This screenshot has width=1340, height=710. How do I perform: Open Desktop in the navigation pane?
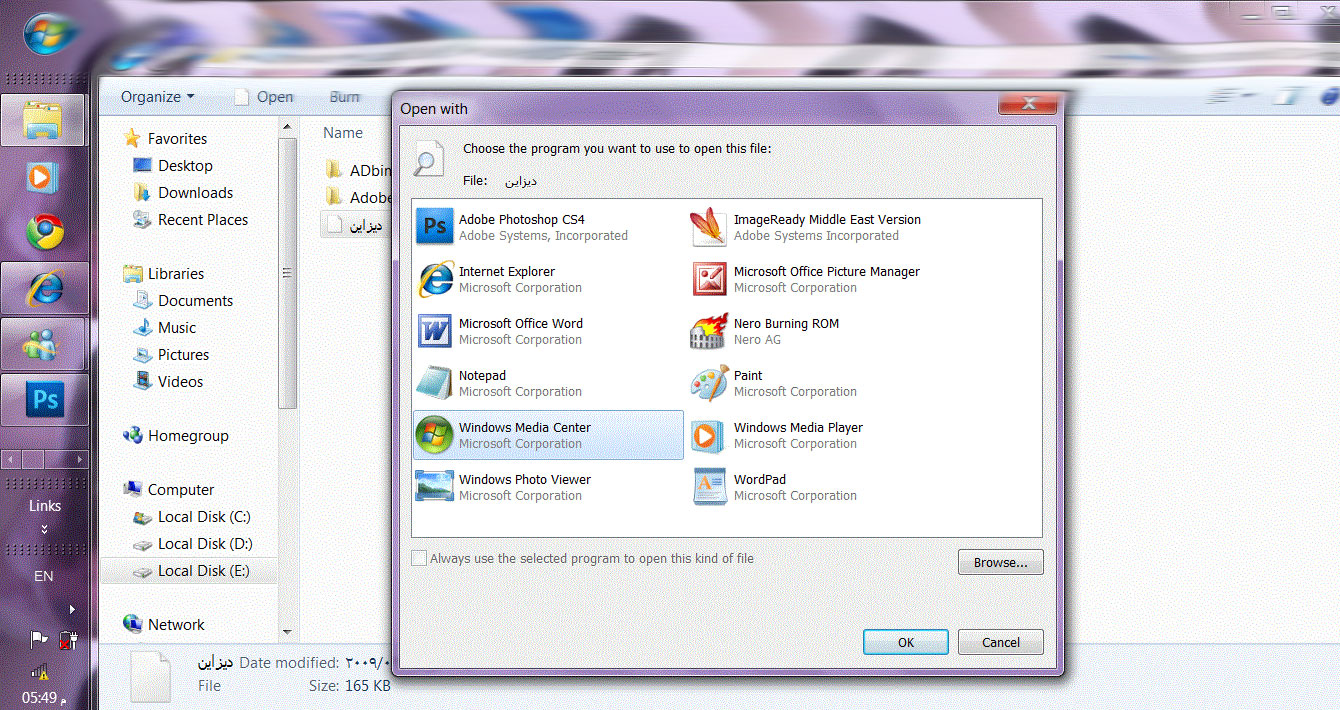(172, 166)
